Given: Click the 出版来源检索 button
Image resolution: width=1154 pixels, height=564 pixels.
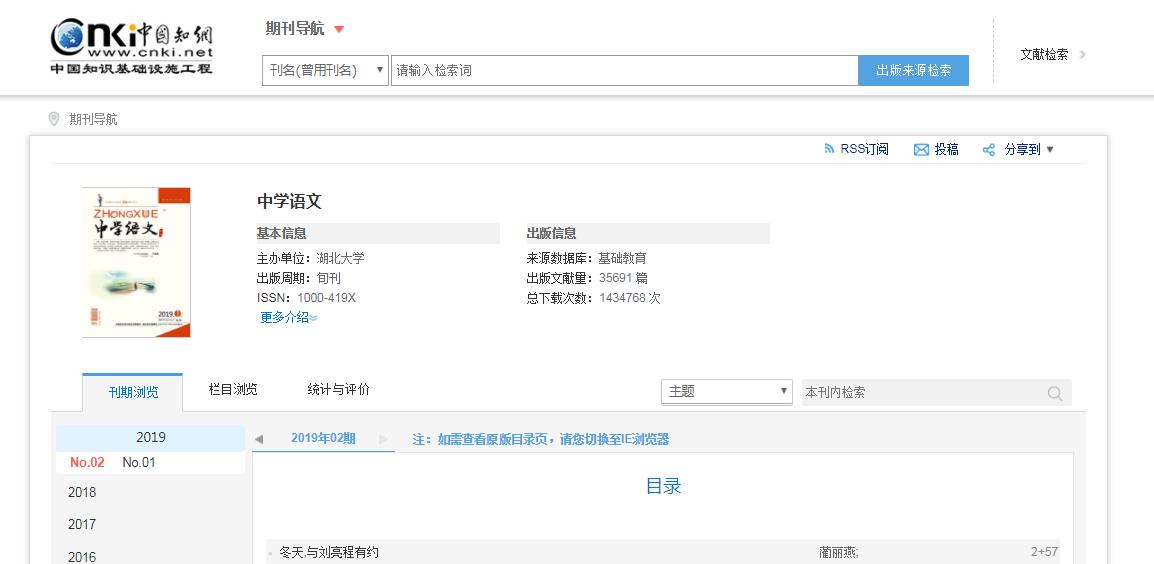Looking at the screenshot, I should (913, 71).
